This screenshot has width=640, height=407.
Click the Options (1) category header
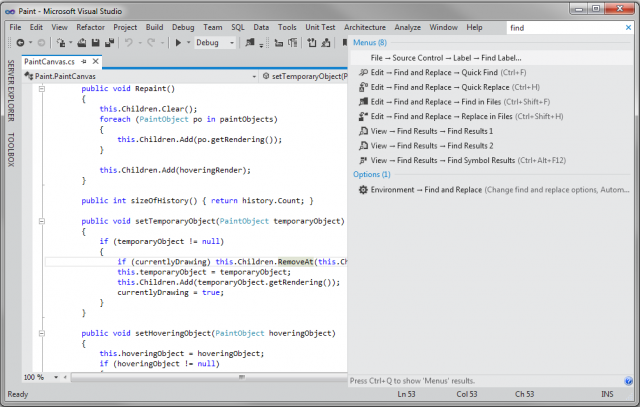click(371, 175)
